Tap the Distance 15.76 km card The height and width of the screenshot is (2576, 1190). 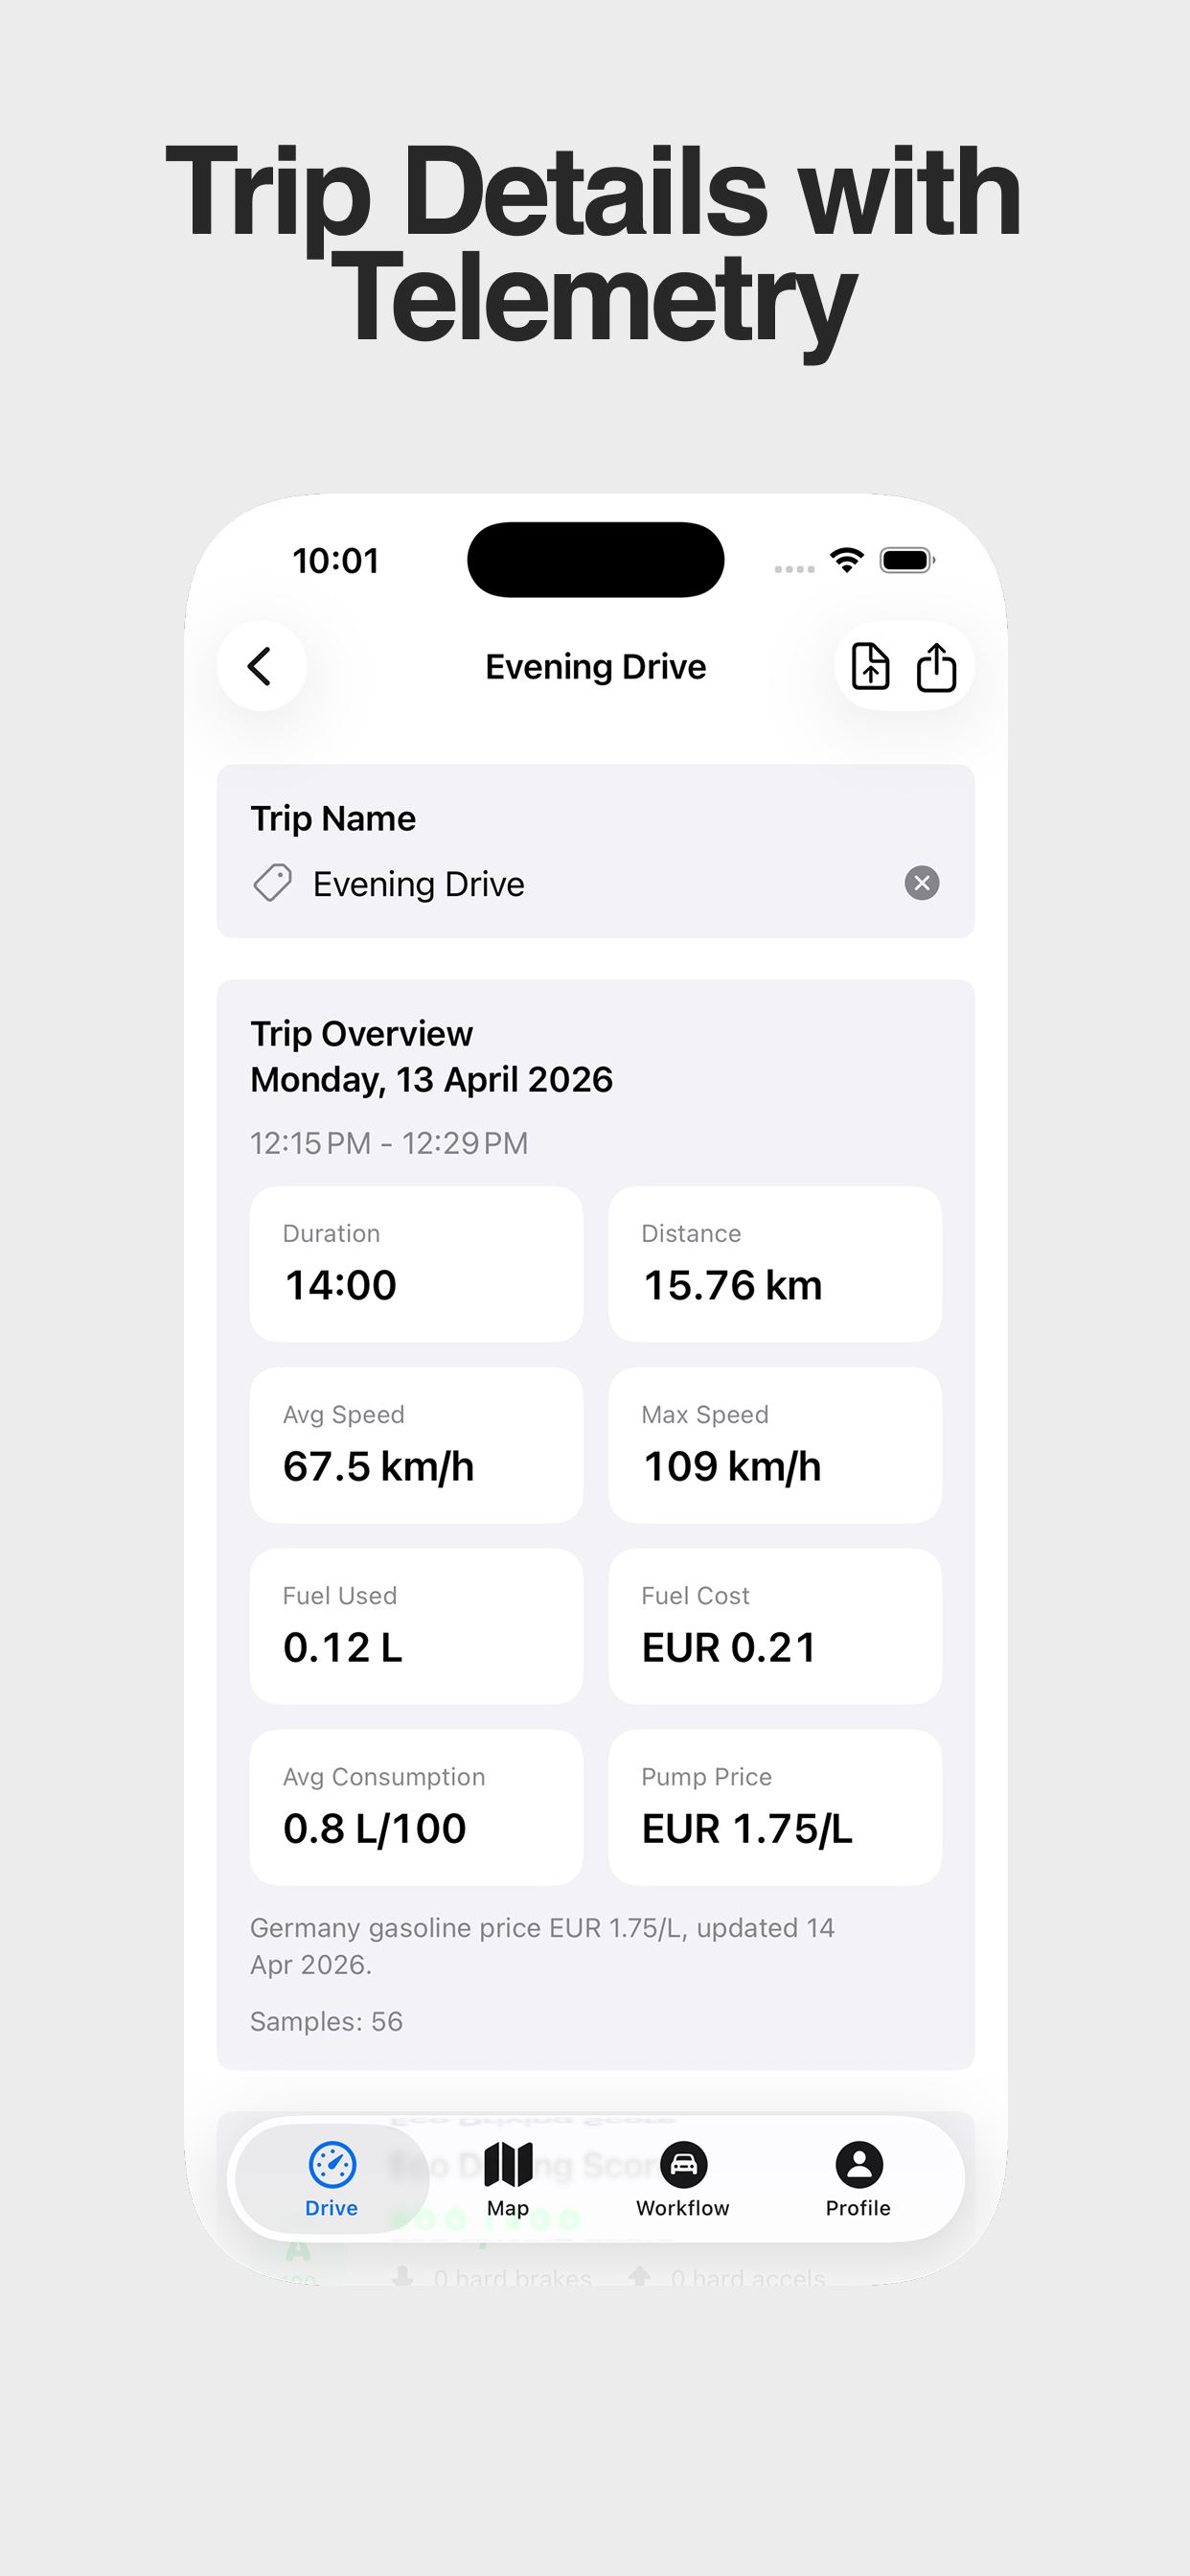coord(774,1264)
